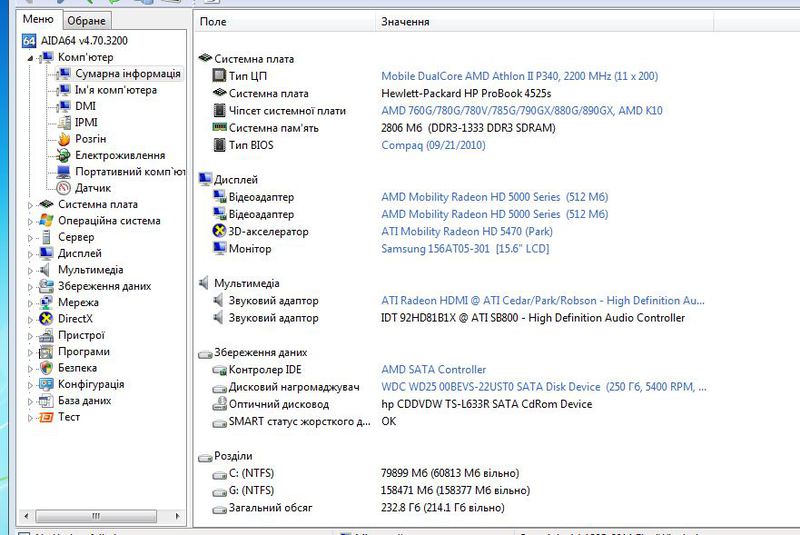Click the Операційна система Windows icon
Viewport: 800px width, 535px height.
pyautogui.click(x=46, y=221)
